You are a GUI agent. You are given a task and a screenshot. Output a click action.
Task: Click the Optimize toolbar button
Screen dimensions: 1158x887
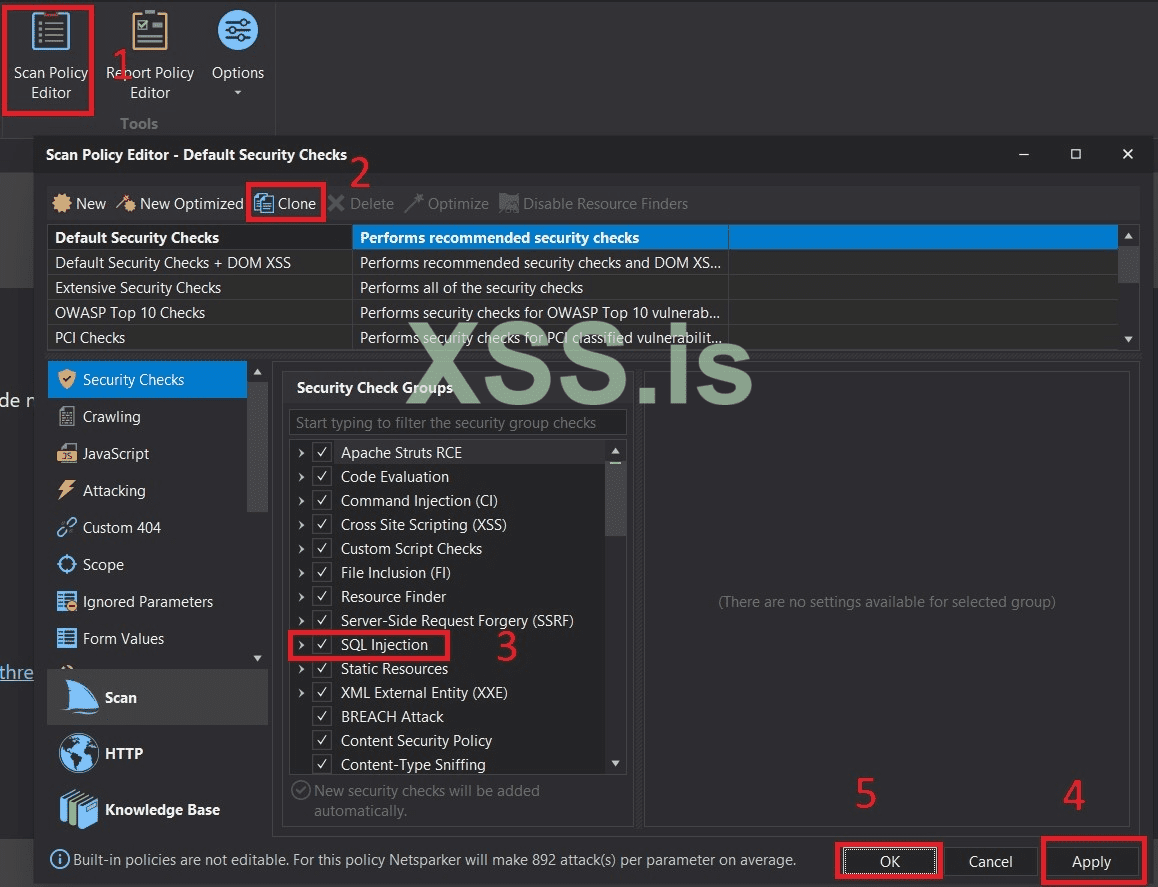(x=447, y=203)
